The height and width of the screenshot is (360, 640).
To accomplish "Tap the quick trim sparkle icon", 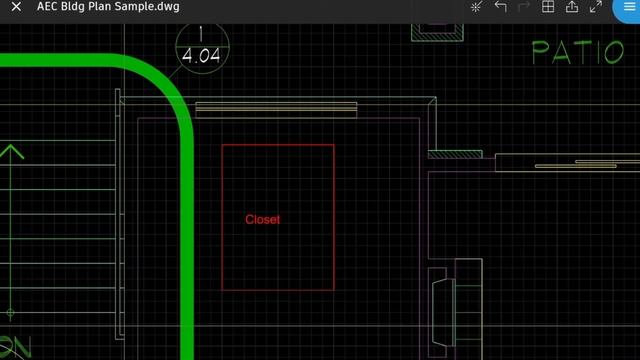I will tap(476, 7).
